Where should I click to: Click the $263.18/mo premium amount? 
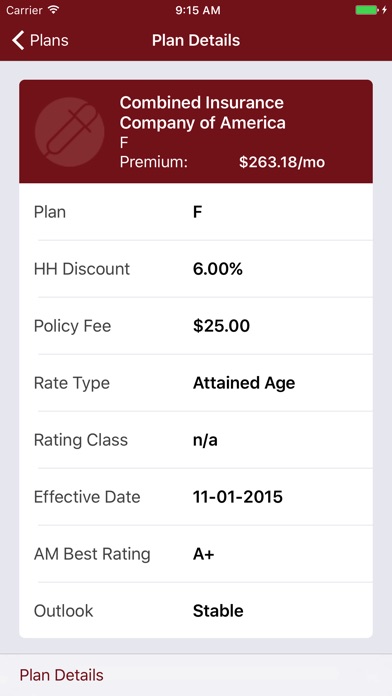point(282,162)
